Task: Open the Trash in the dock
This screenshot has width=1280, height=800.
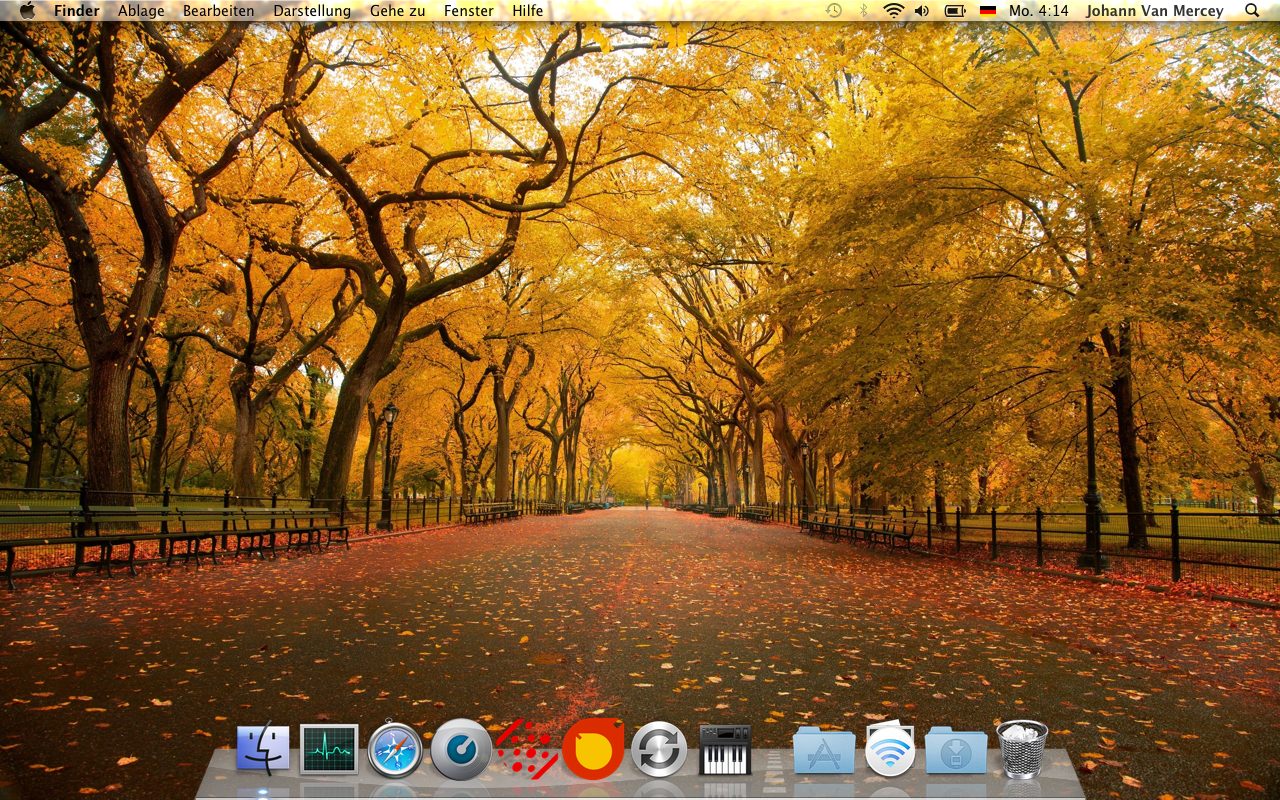Action: 1022,749
